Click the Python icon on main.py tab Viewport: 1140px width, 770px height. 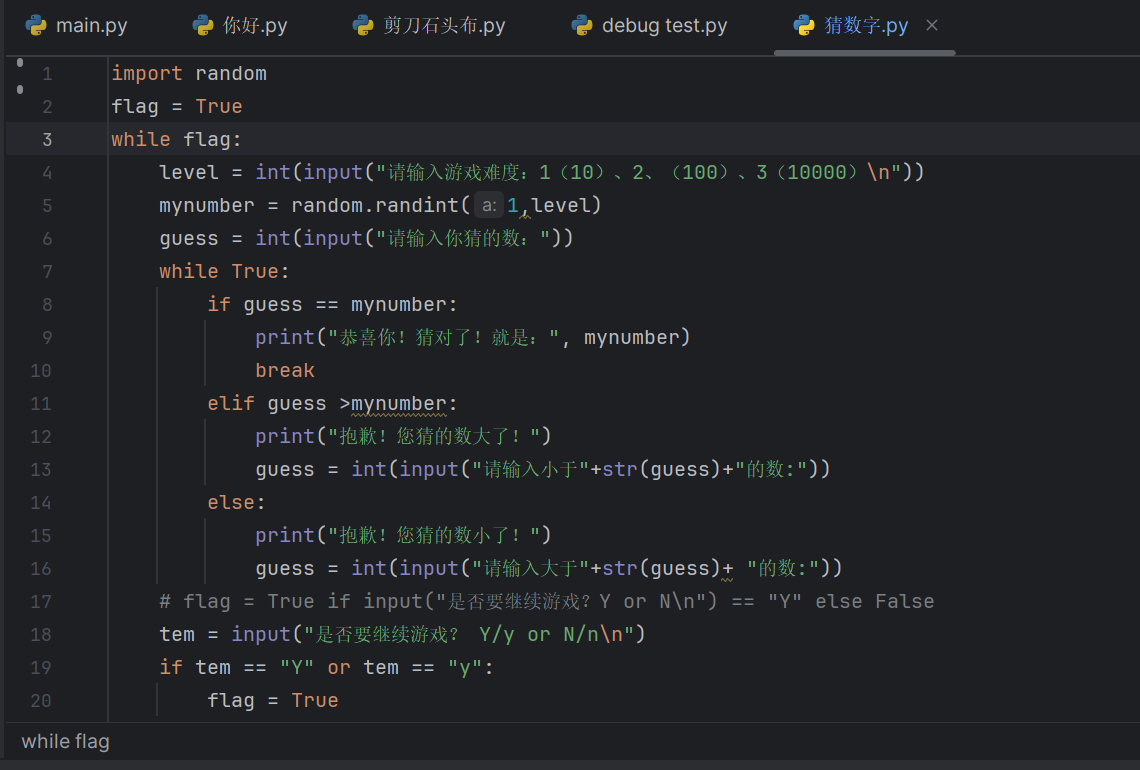(x=37, y=25)
